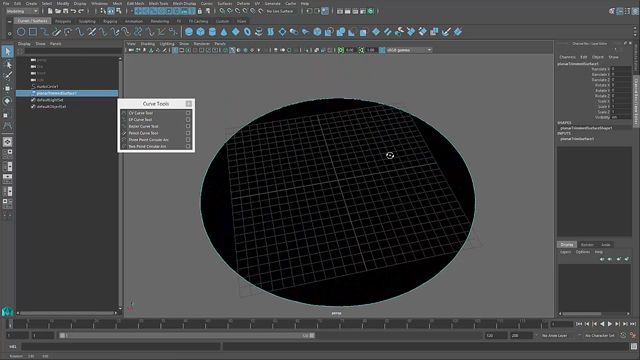The height and width of the screenshot is (360, 640).
Task: Open Two Point Circular Arc option box
Action: tap(188, 146)
